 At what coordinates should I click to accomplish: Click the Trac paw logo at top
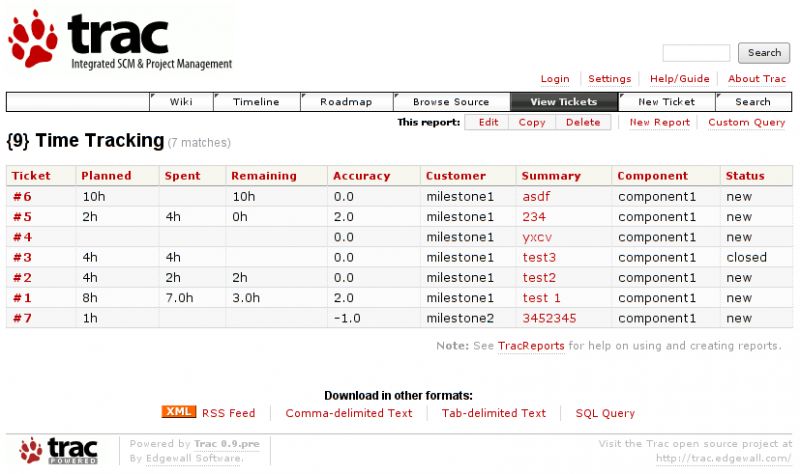click(120, 40)
